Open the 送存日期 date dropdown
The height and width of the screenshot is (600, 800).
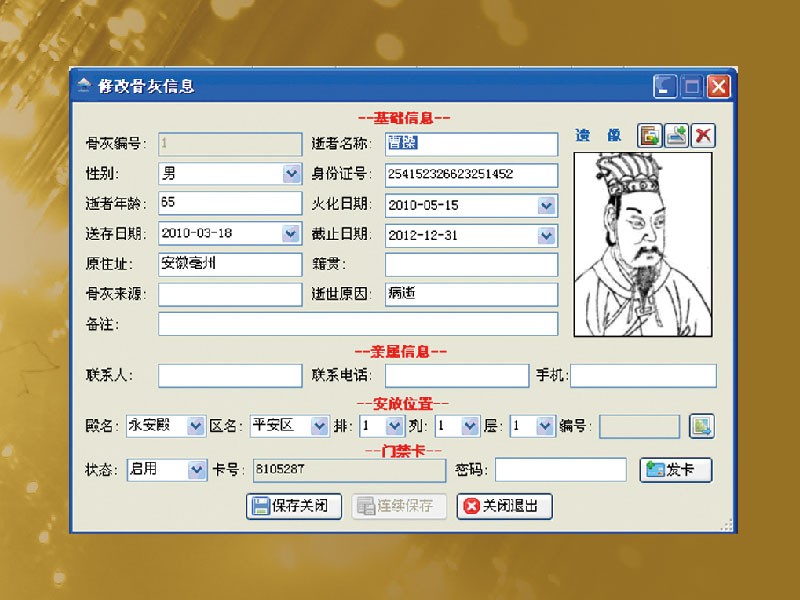pyautogui.click(x=291, y=233)
